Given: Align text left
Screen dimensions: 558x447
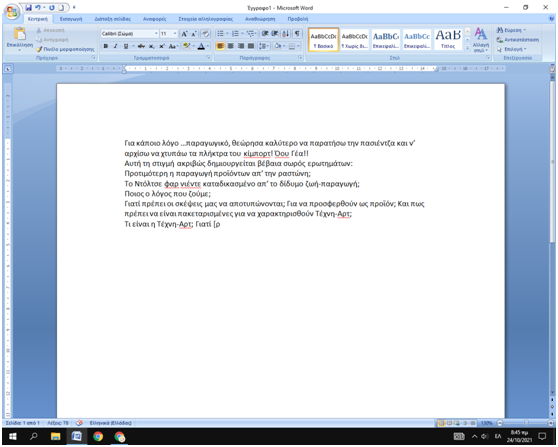Looking at the screenshot, I should click(220, 46).
